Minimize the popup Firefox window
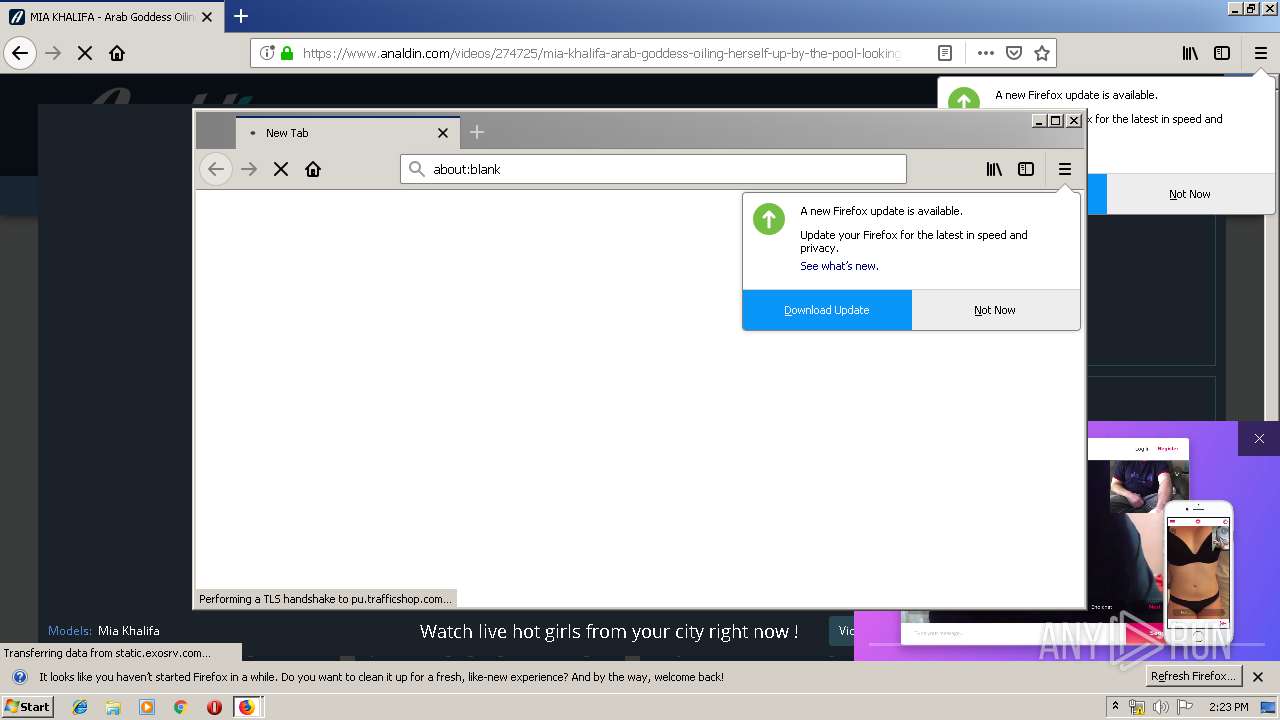The width and height of the screenshot is (1280, 720). 1040,120
